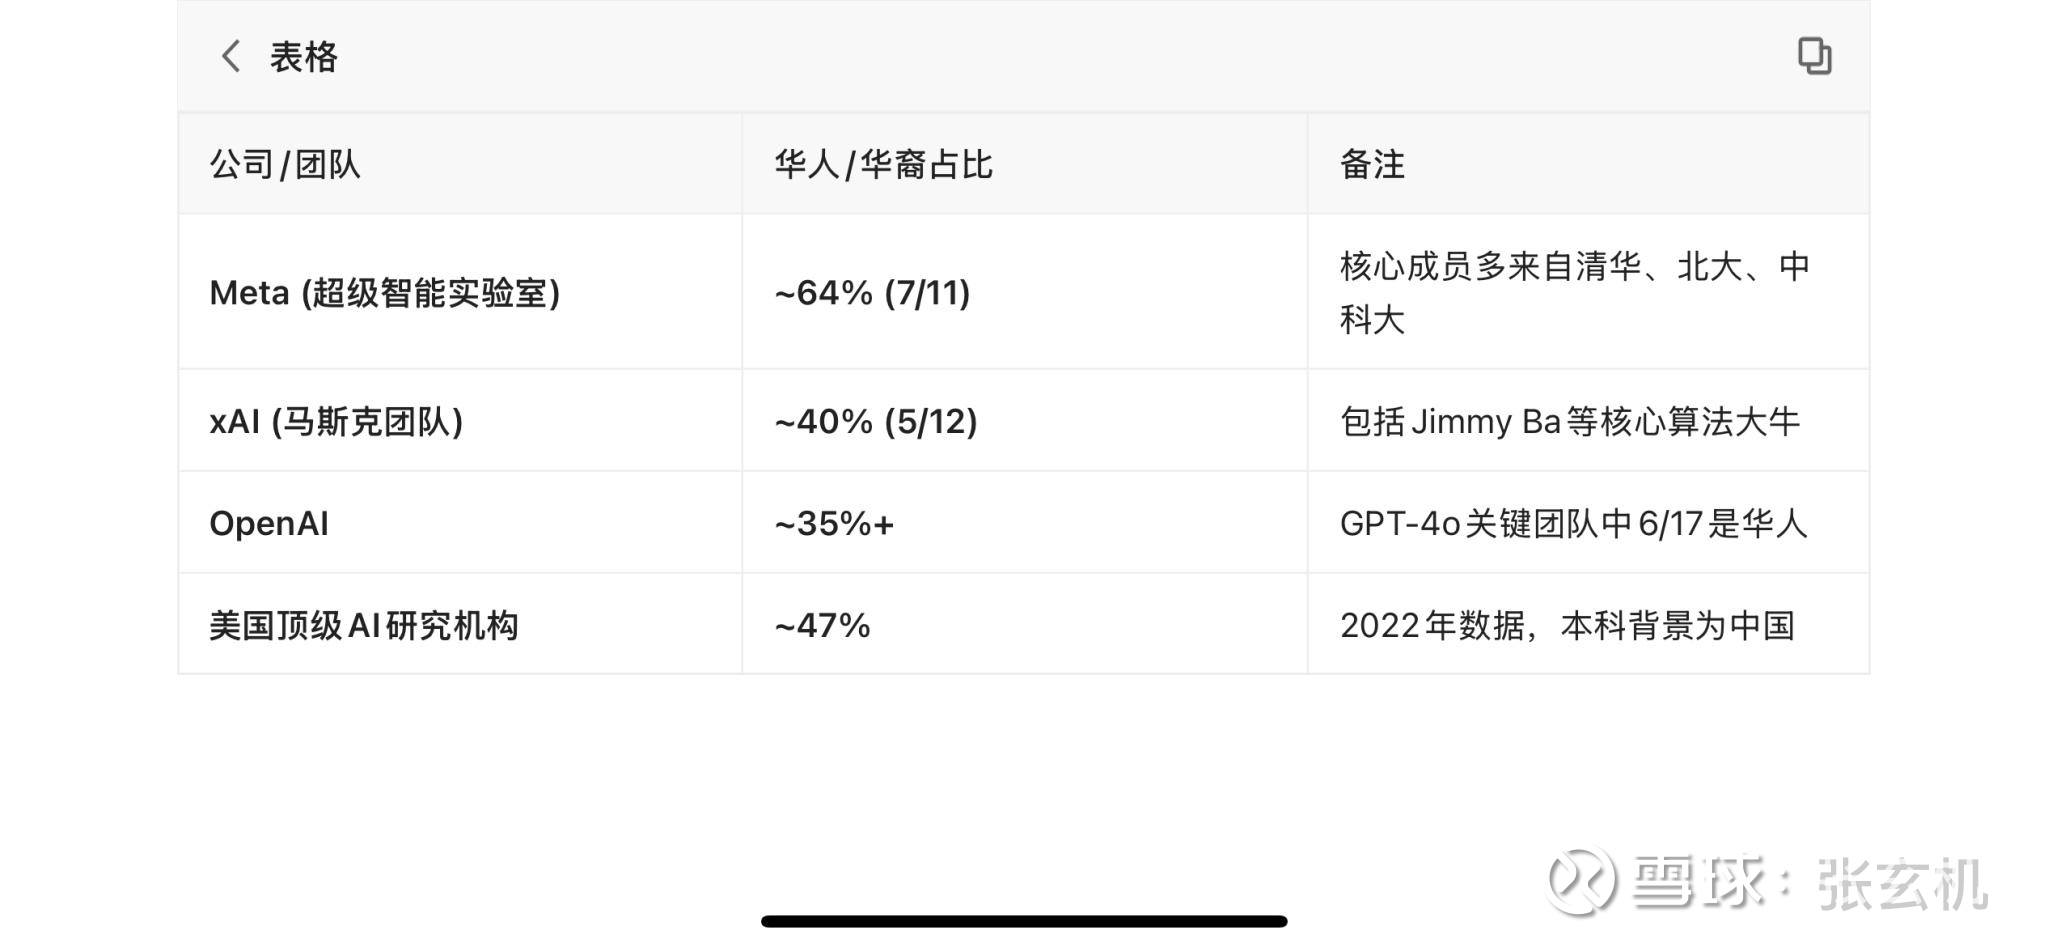The height and width of the screenshot is (947, 2048).
Task: Click the xAI (马斯克团队) cell
Action: (336, 421)
